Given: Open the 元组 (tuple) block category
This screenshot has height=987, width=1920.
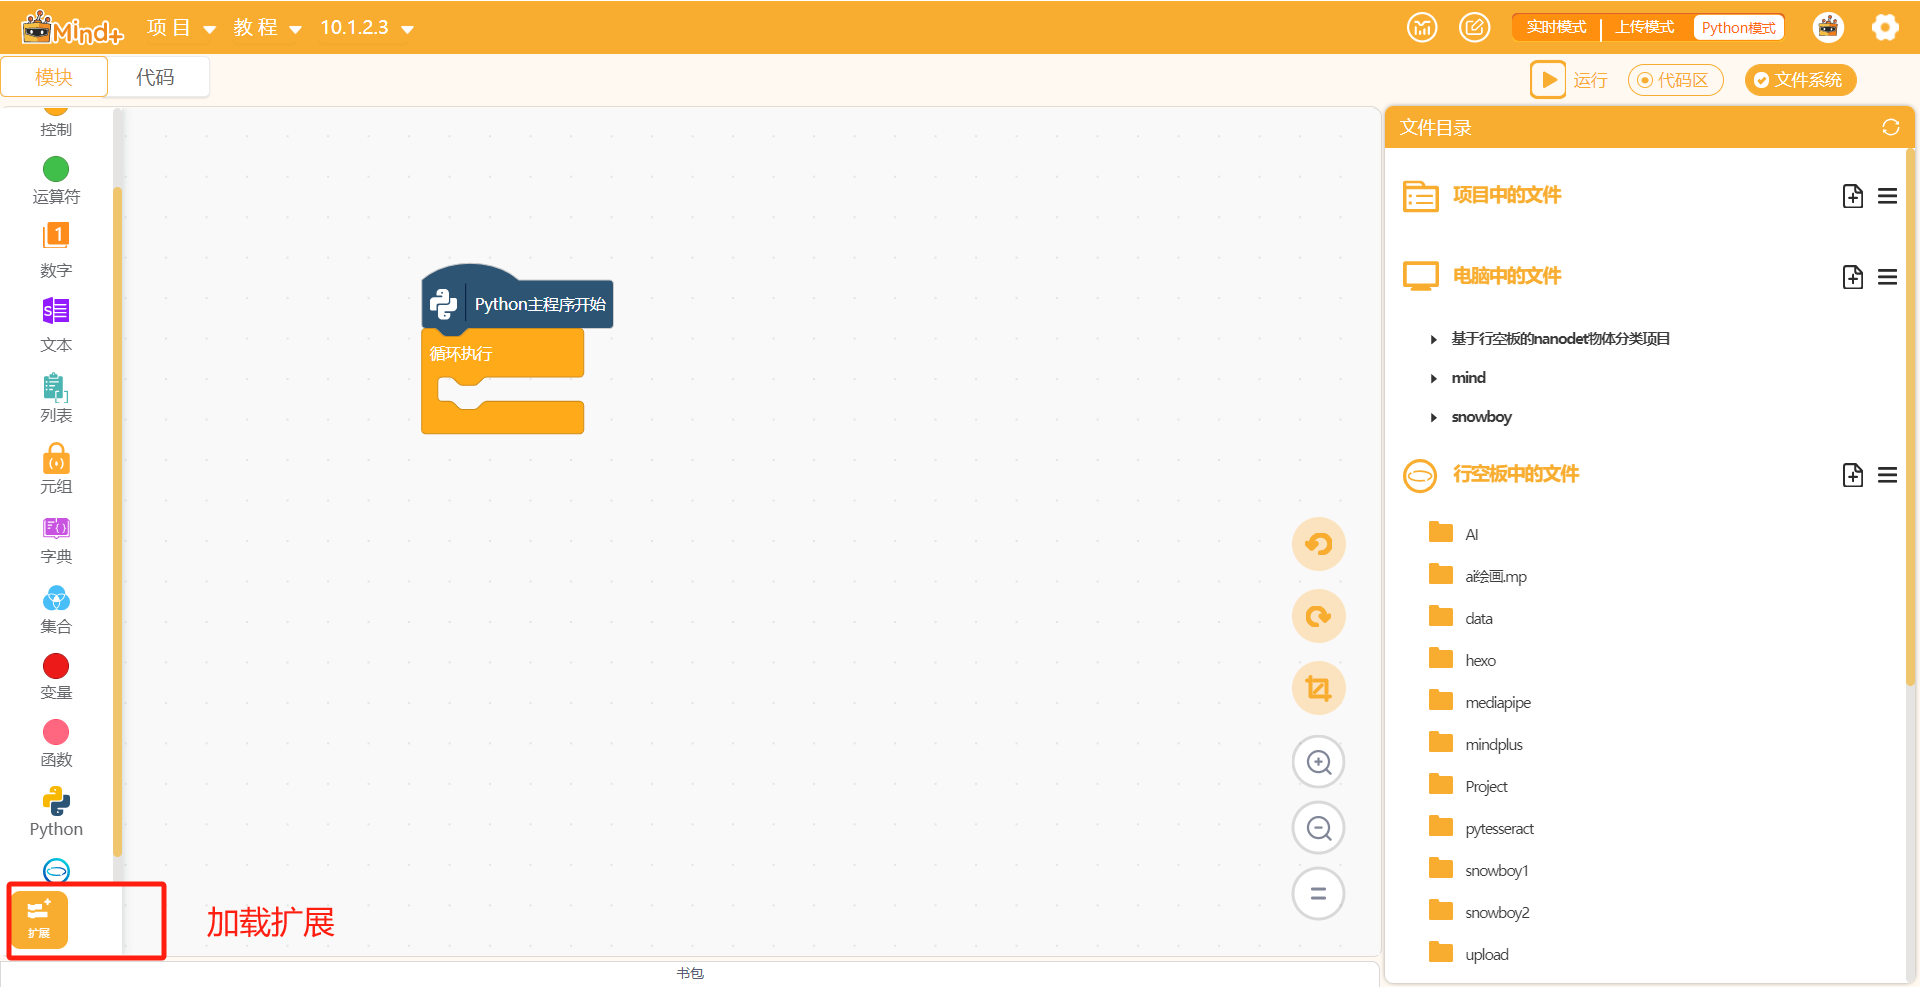Looking at the screenshot, I should (x=56, y=469).
